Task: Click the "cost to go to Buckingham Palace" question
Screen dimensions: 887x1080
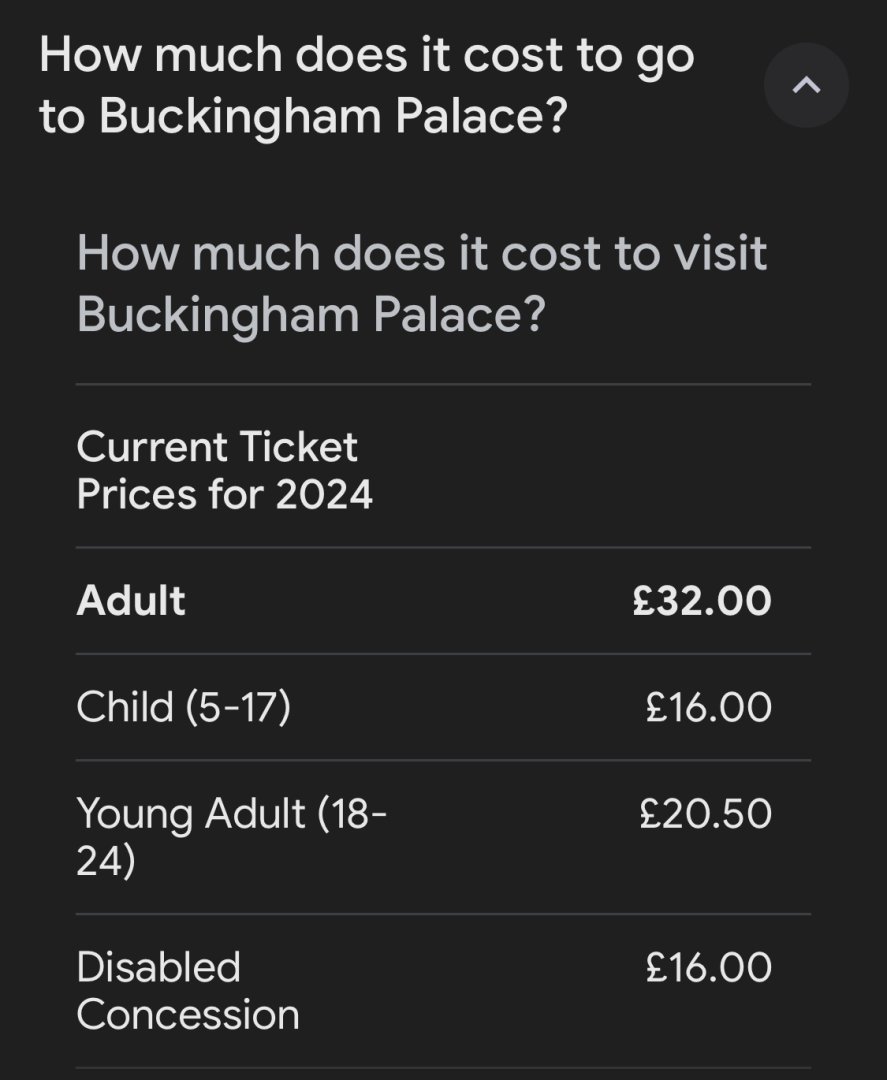Action: [366, 86]
